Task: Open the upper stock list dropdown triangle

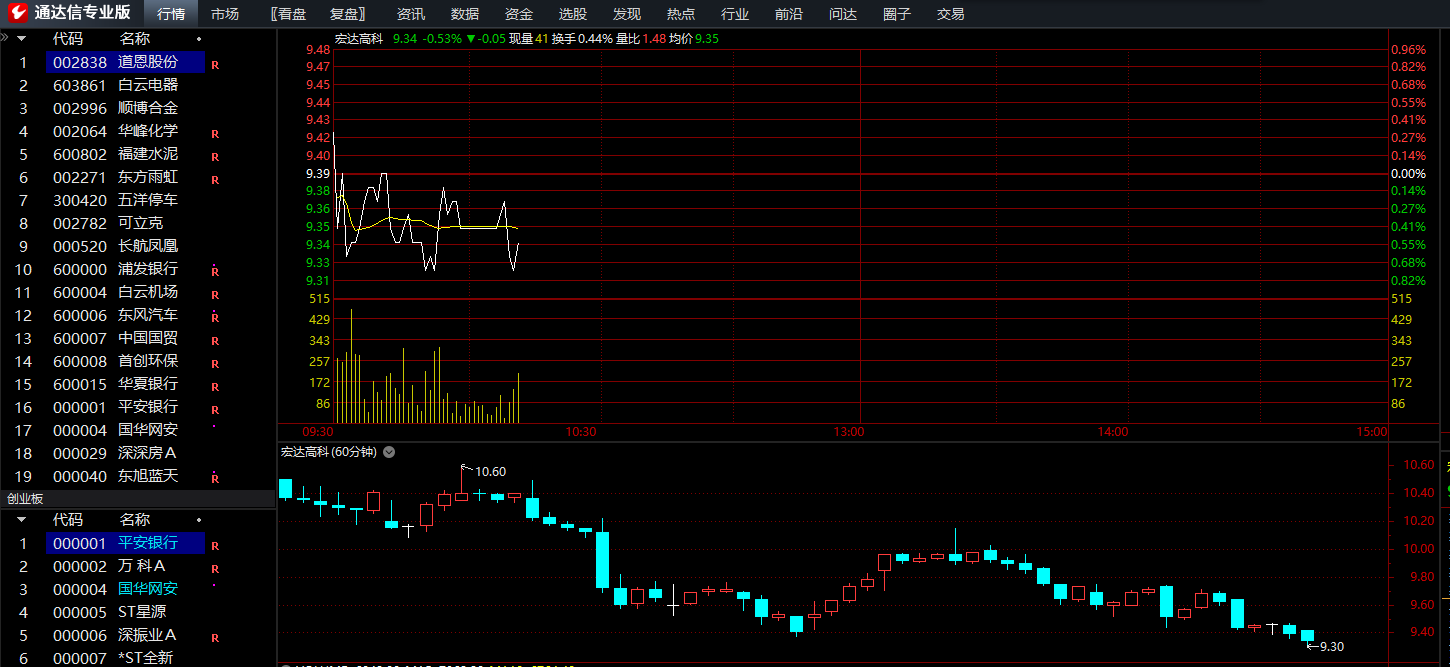Action: pos(21,39)
